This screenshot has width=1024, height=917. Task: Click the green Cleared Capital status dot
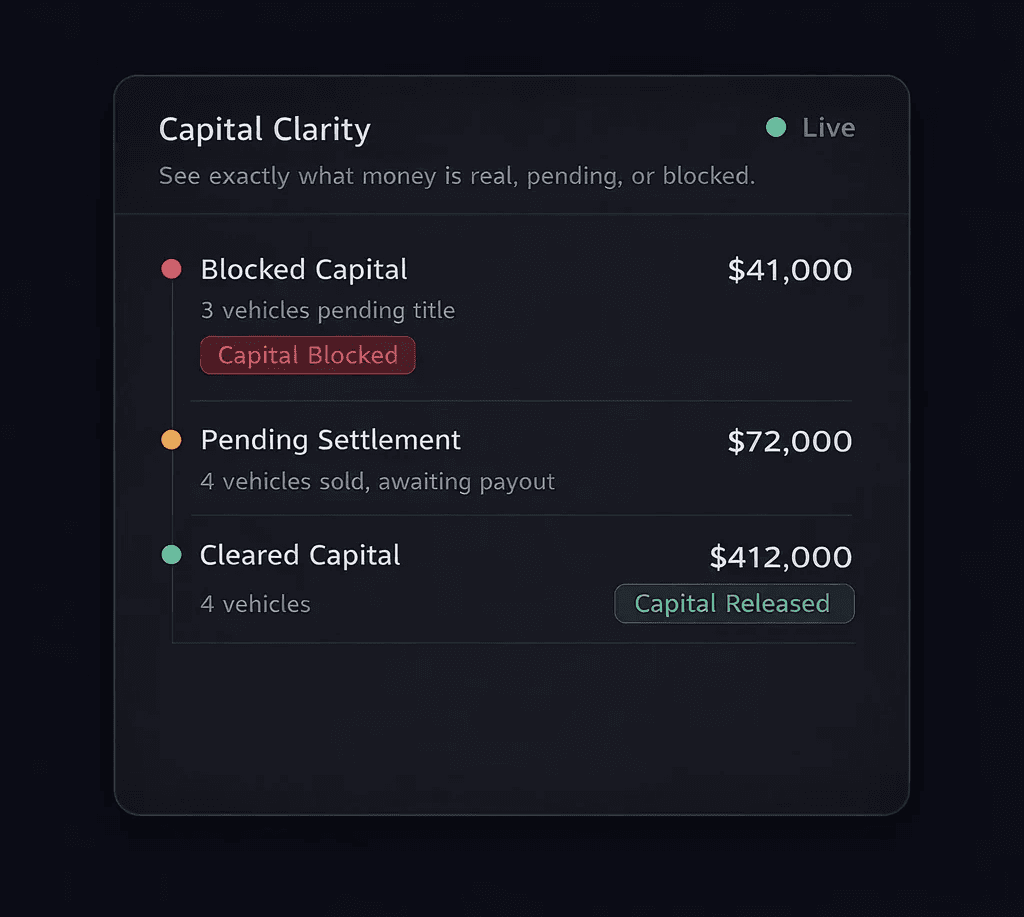tap(171, 555)
